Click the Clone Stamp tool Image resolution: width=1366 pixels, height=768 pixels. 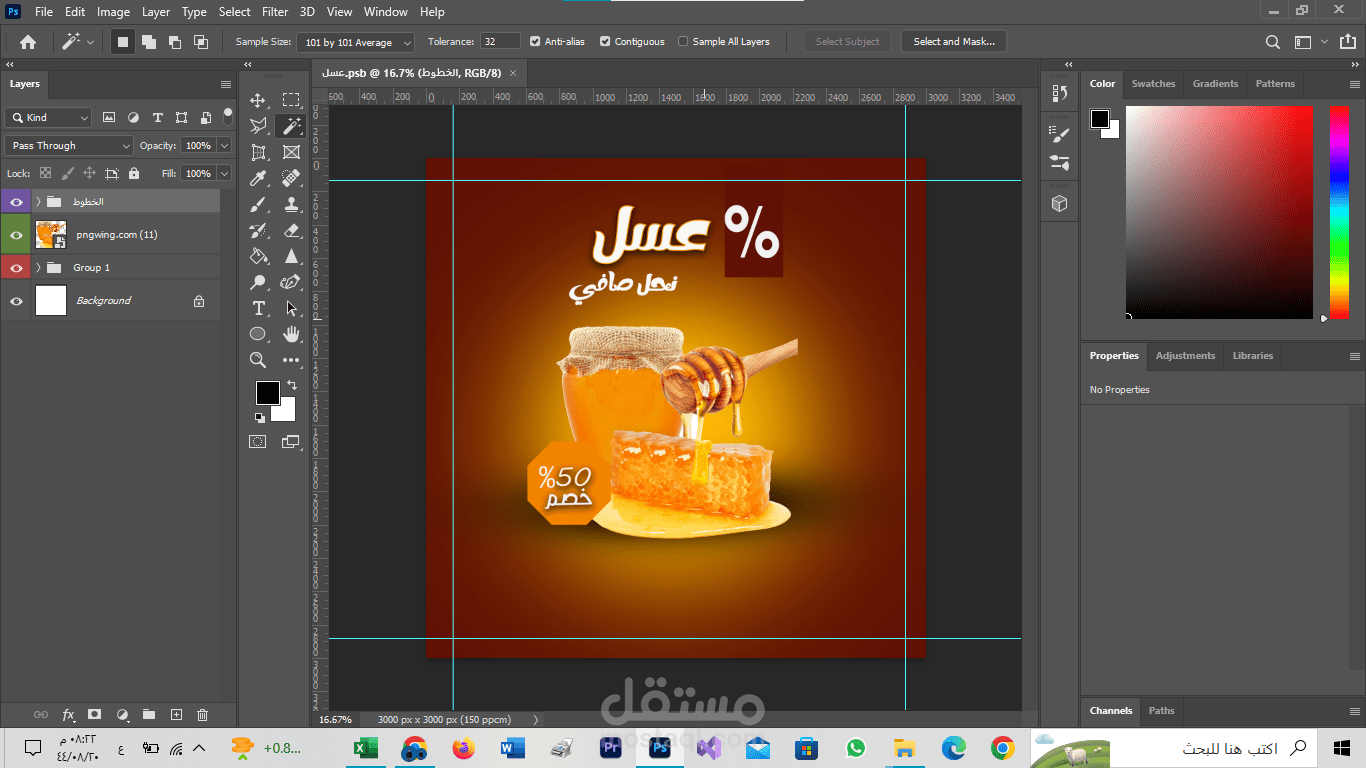point(291,204)
